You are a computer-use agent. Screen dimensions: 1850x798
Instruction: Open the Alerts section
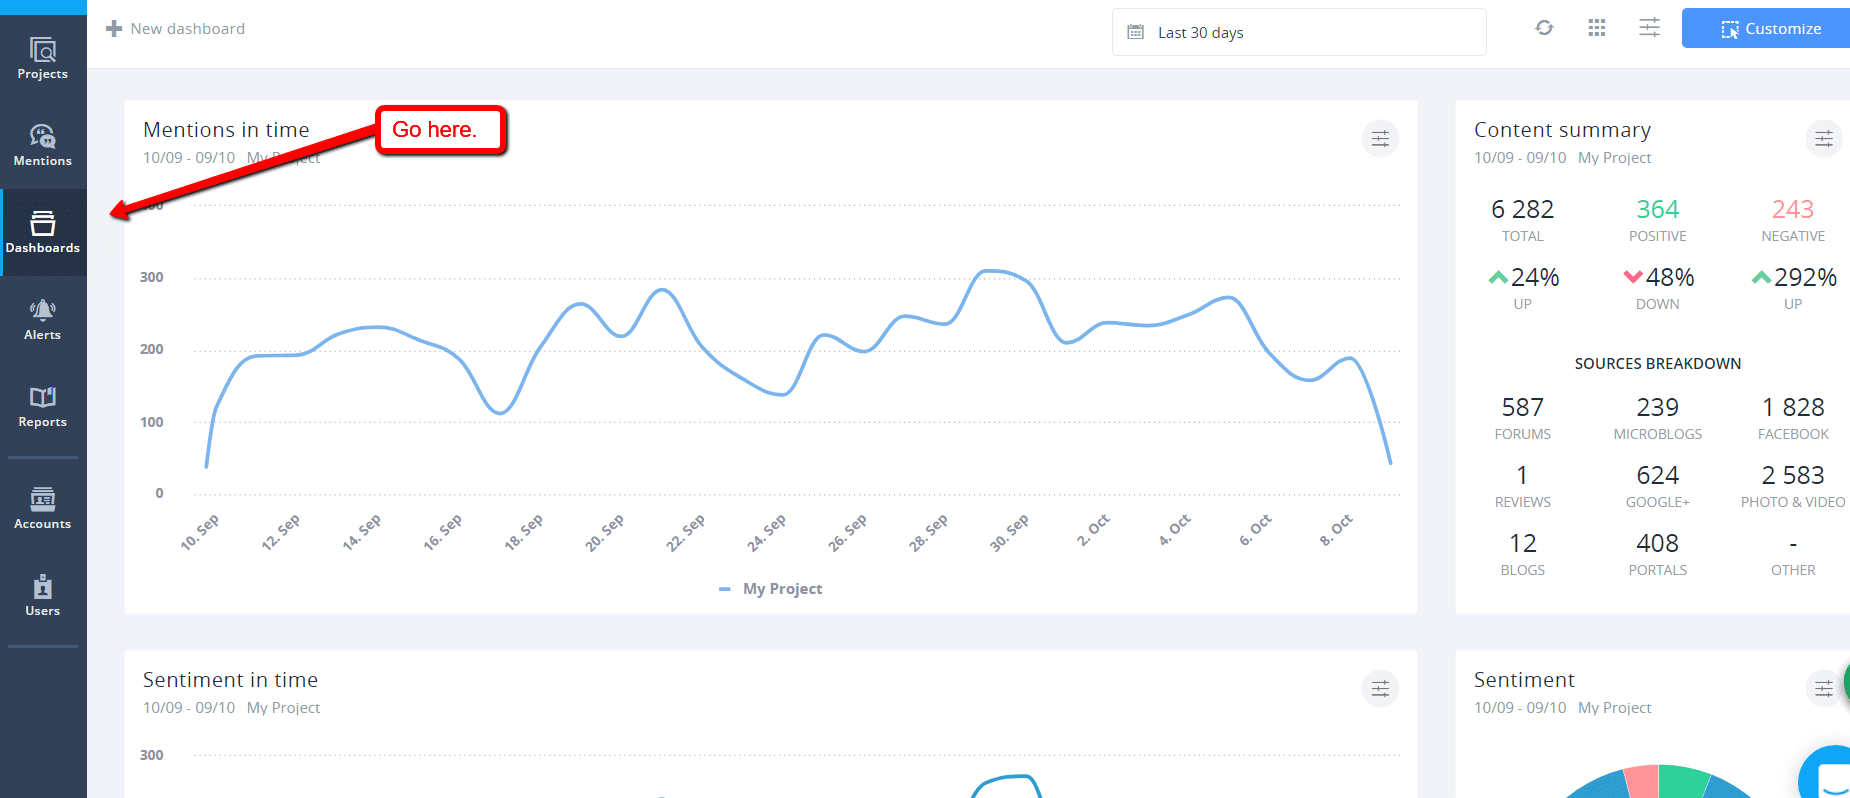(x=43, y=319)
